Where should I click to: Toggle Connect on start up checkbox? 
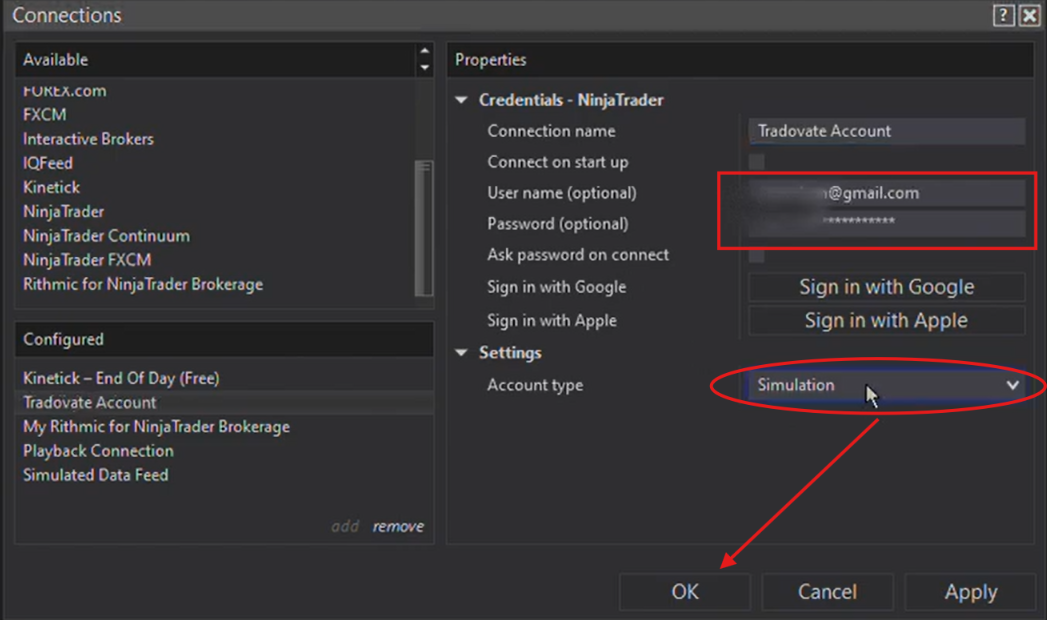pos(757,162)
